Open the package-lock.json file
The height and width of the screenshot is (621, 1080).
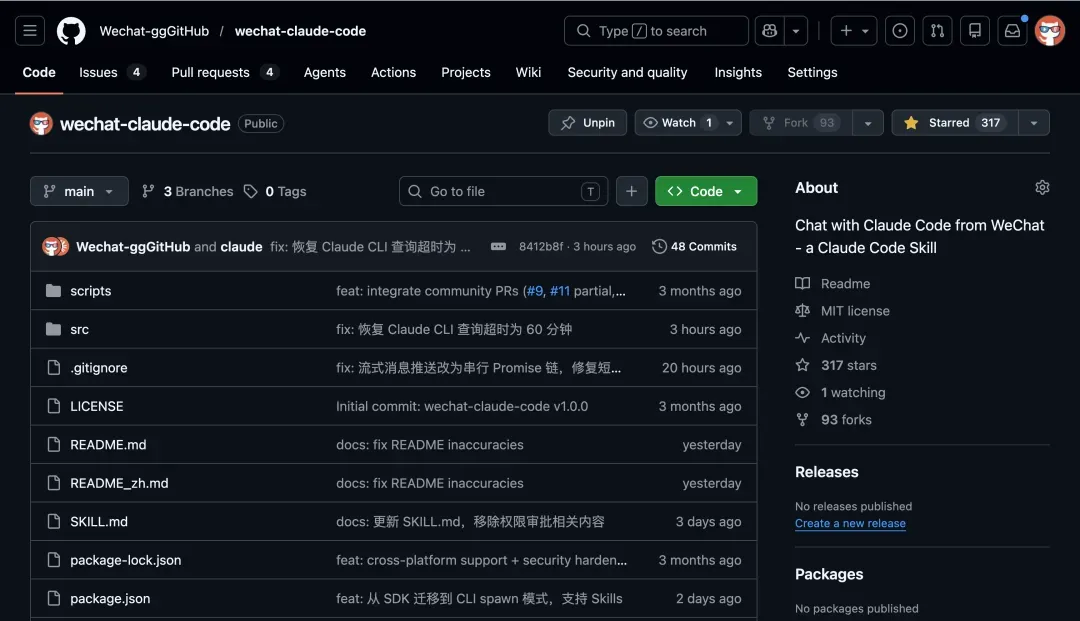pos(125,560)
